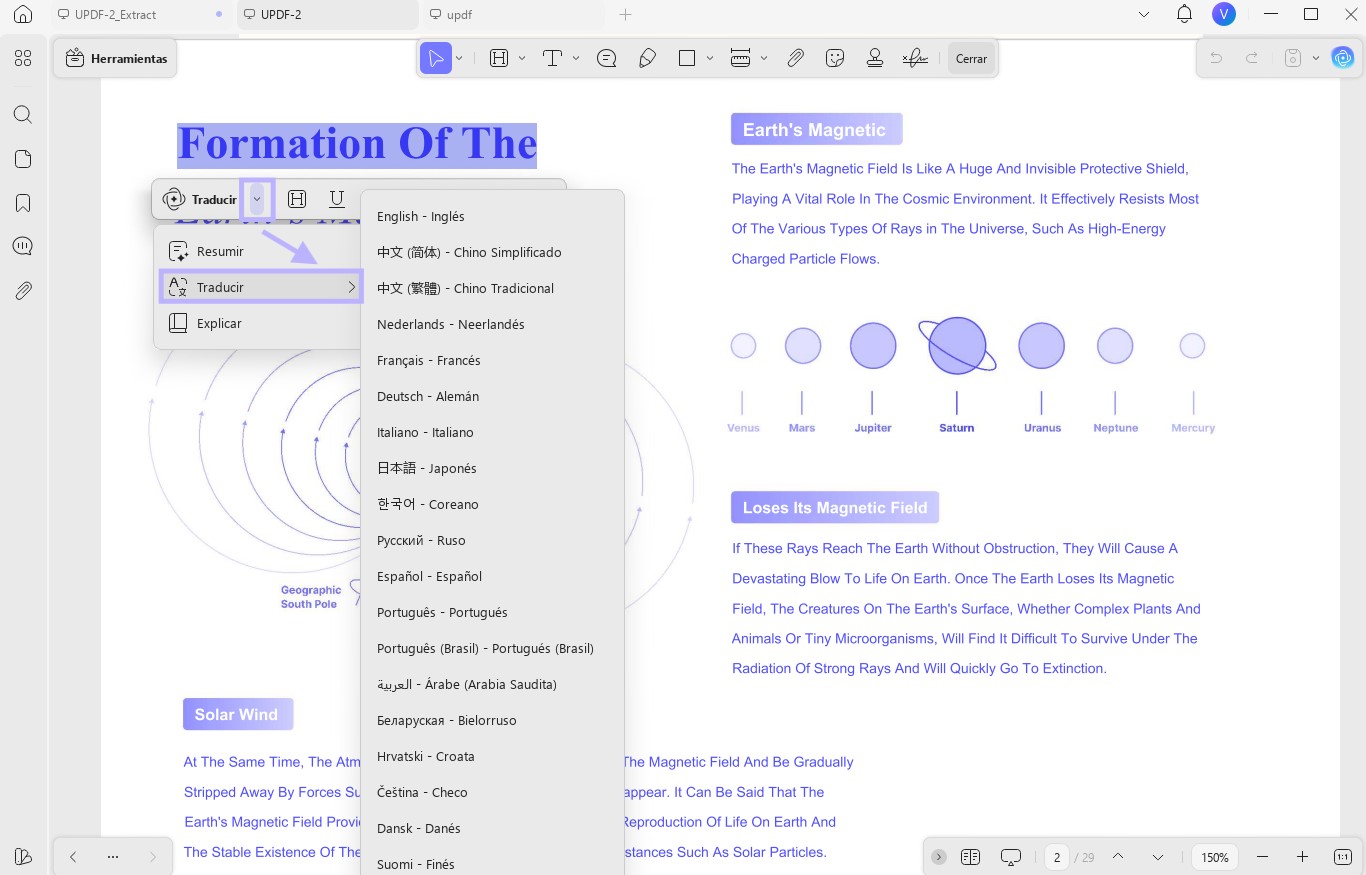Image resolution: width=1366 pixels, height=875 pixels.
Task: Click the Herramientas button
Action: (116, 58)
